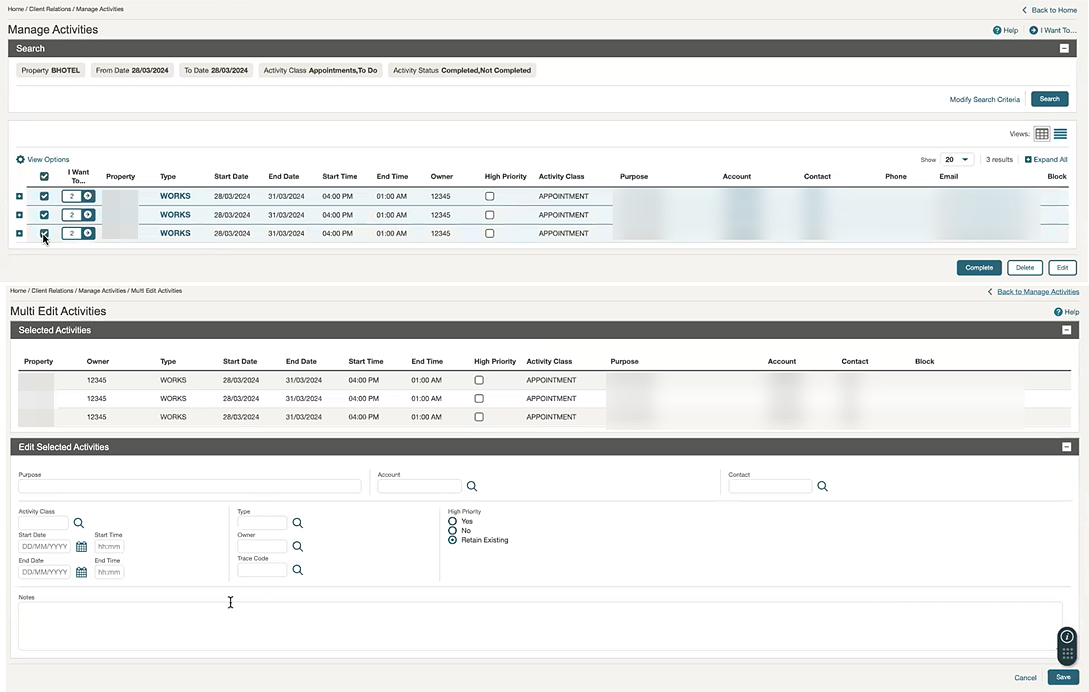This screenshot has height=692, width=1089.
Task: Switch to grid view in Views
Action: click(x=1041, y=133)
